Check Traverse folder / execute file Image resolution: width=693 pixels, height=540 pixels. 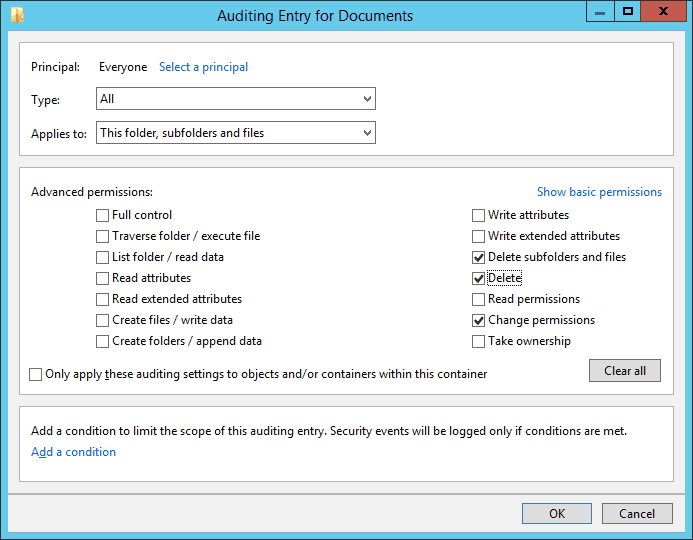tap(103, 236)
